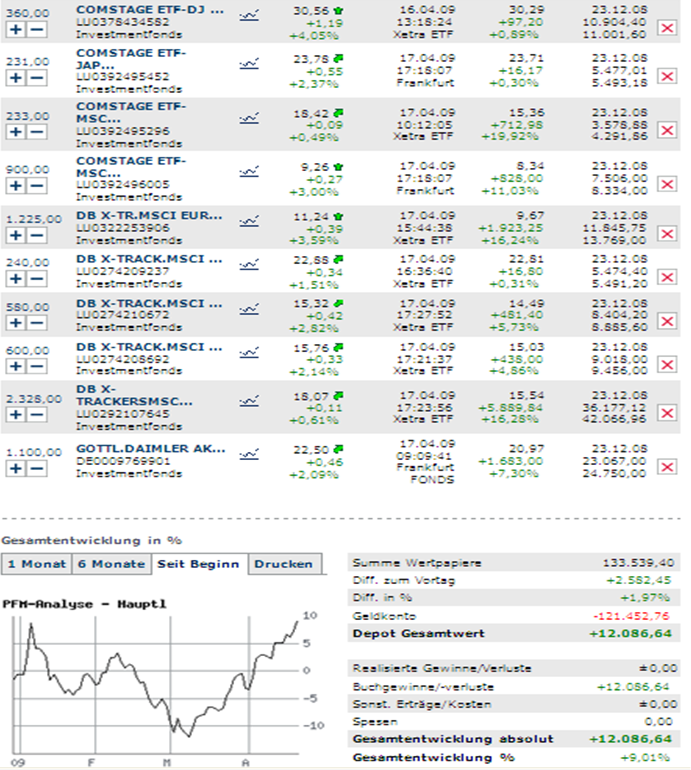Delete the COMSTAGE ETF-JAP position
The height and width of the screenshot is (770, 691).
click(x=667, y=76)
